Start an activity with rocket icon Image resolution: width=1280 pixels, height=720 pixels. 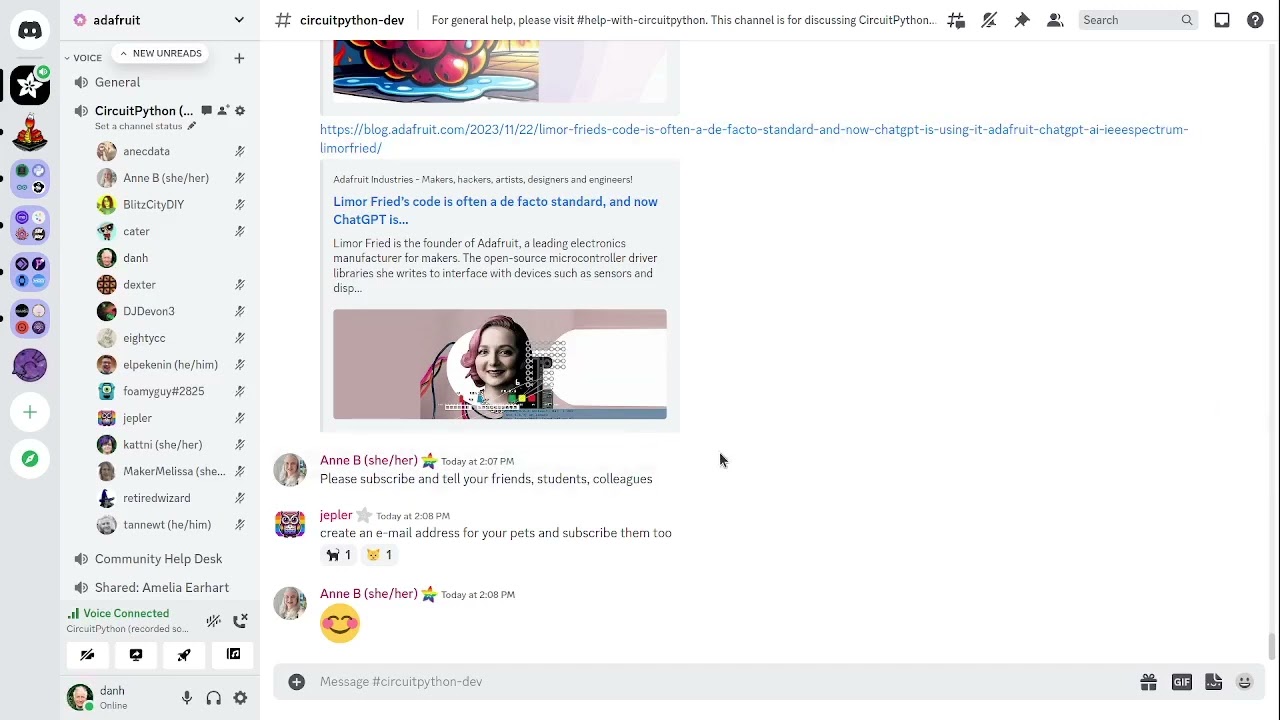coord(184,655)
